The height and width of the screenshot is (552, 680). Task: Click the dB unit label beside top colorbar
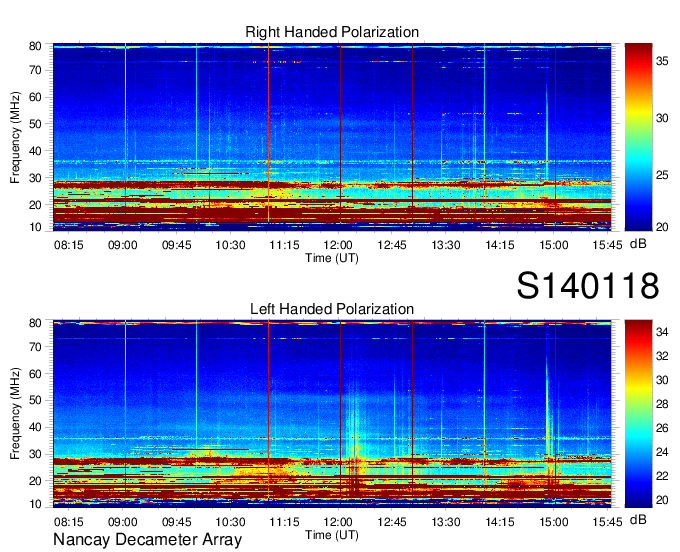638,244
